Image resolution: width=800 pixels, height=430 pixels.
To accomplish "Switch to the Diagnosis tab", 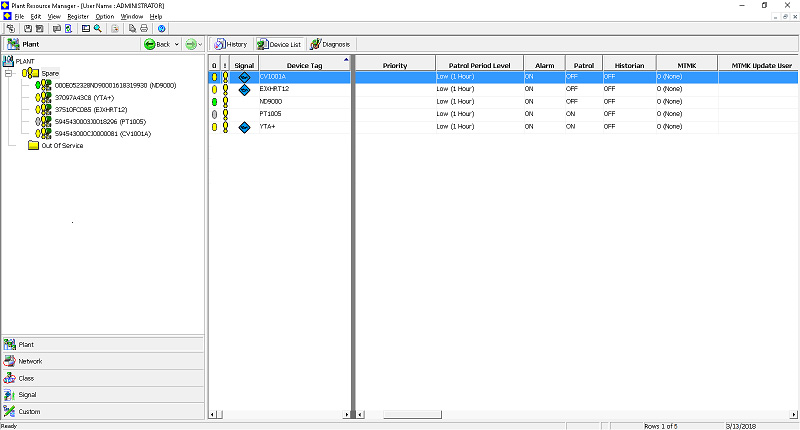I will click(329, 44).
